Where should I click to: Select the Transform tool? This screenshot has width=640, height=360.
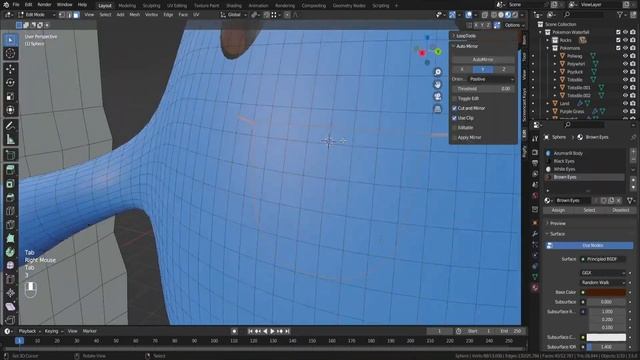10,110
